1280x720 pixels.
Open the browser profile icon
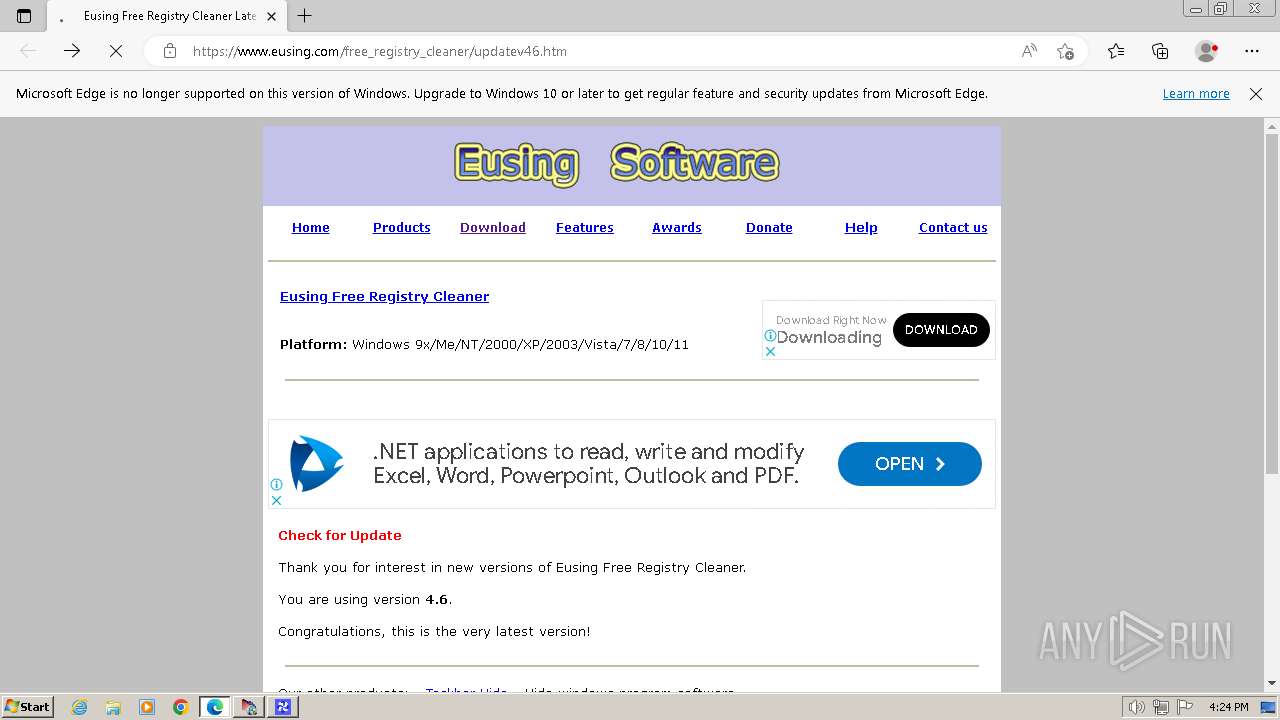coord(1206,51)
